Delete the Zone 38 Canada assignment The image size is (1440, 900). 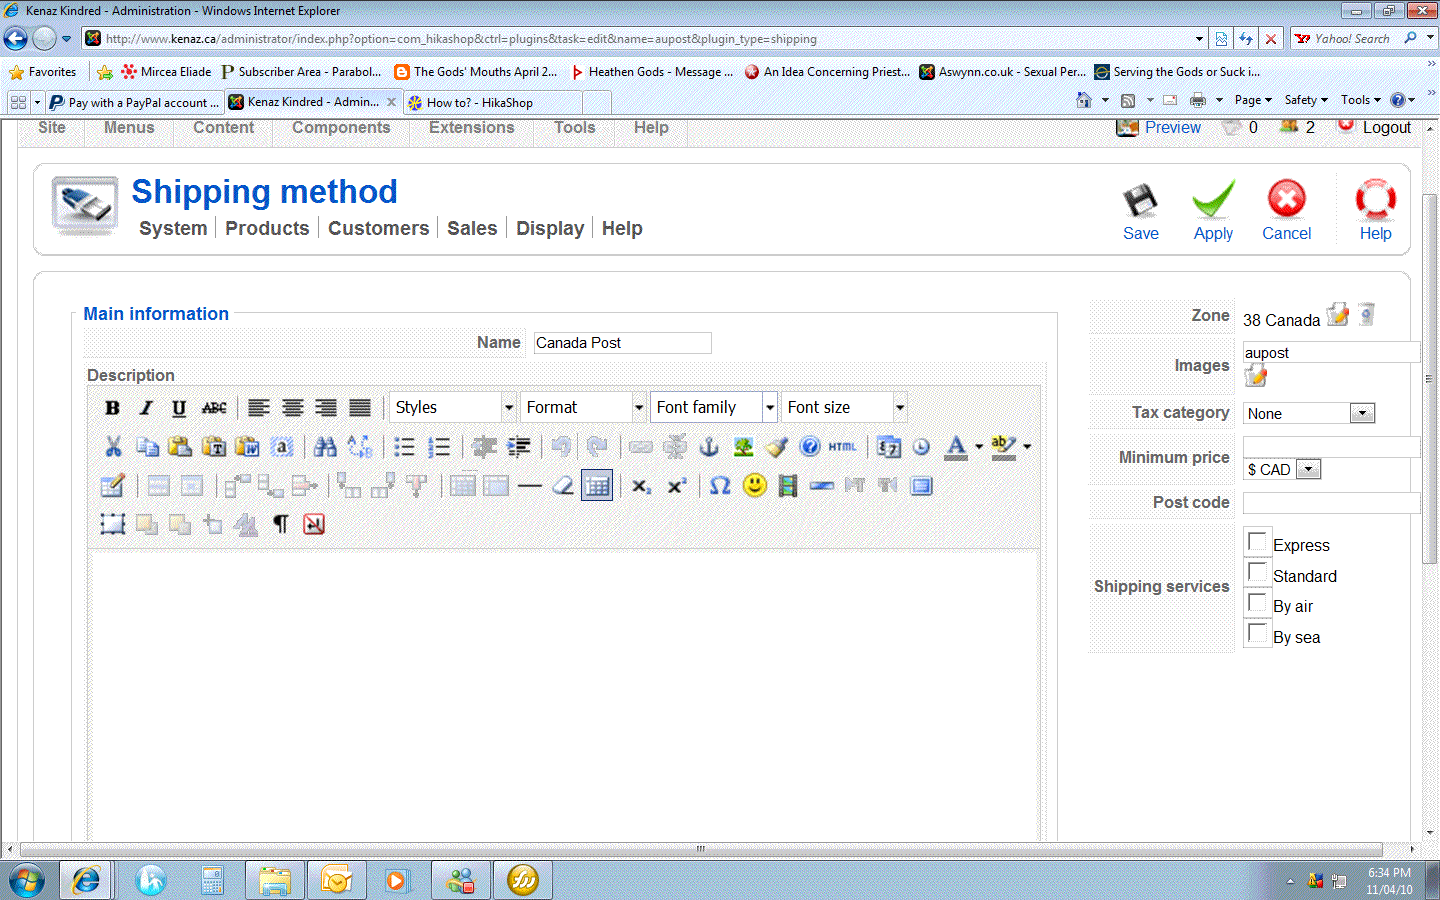(x=1367, y=315)
